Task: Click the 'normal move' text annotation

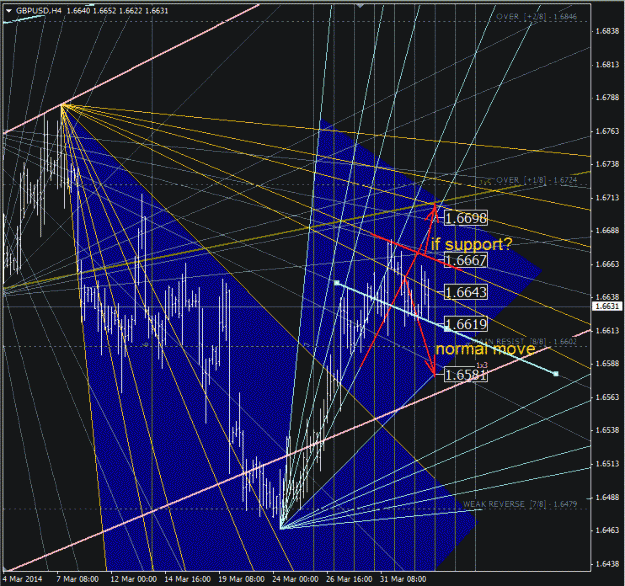Action: tap(485, 349)
